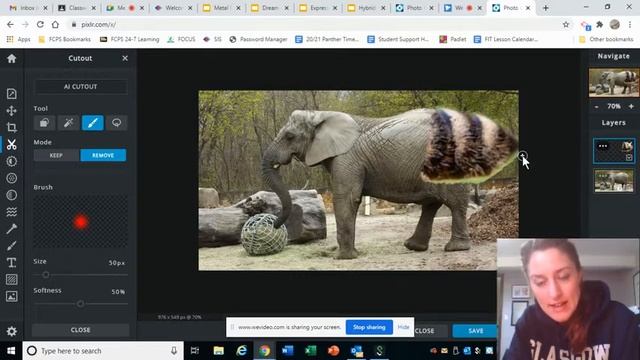Close the Cutout panel with X
The width and height of the screenshot is (640, 360).
pyautogui.click(x=125, y=58)
